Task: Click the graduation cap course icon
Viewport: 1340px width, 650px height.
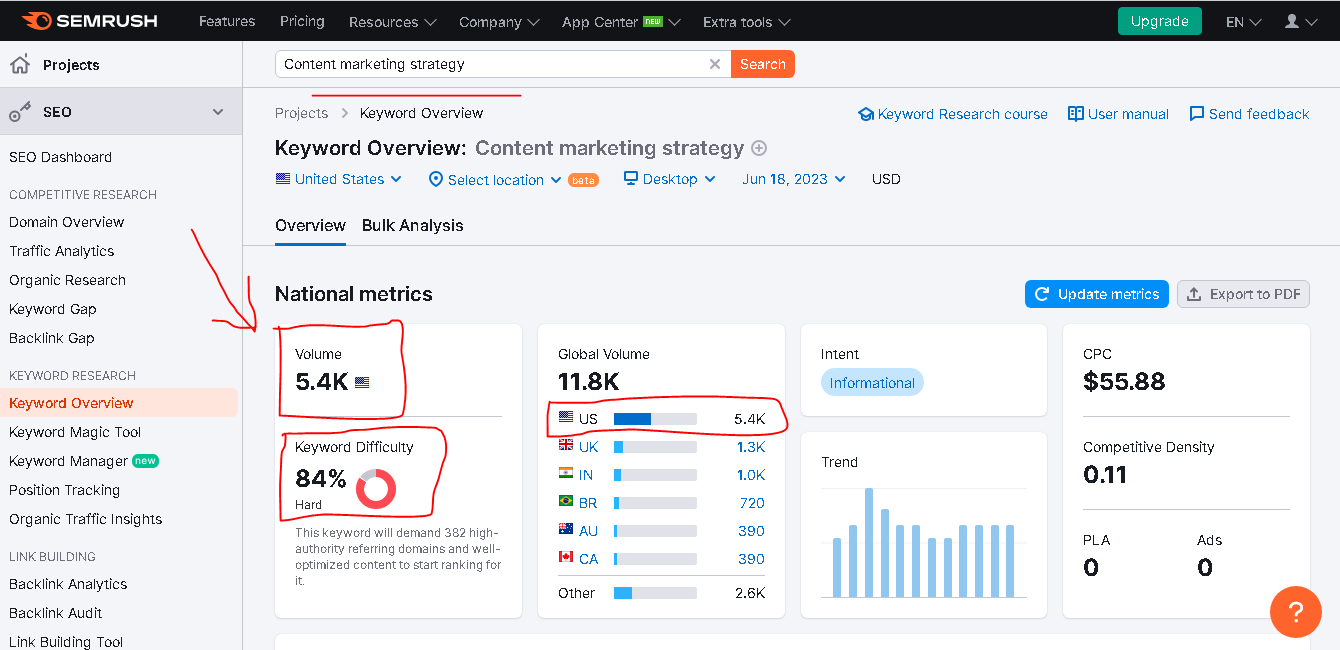Action: pyautogui.click(x=866, y=114)
